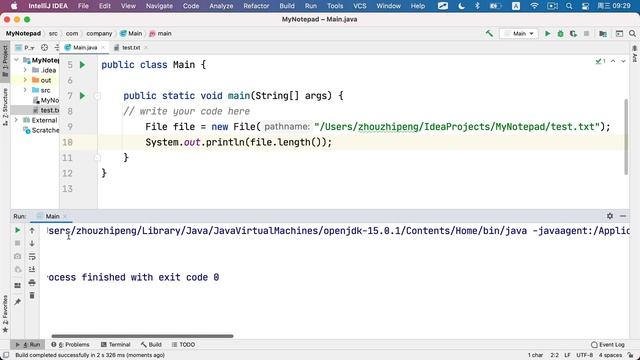Viewport: 640px width, 360px height.
Task: Toggle the Structure side panel tab
Action: point(5,106)
